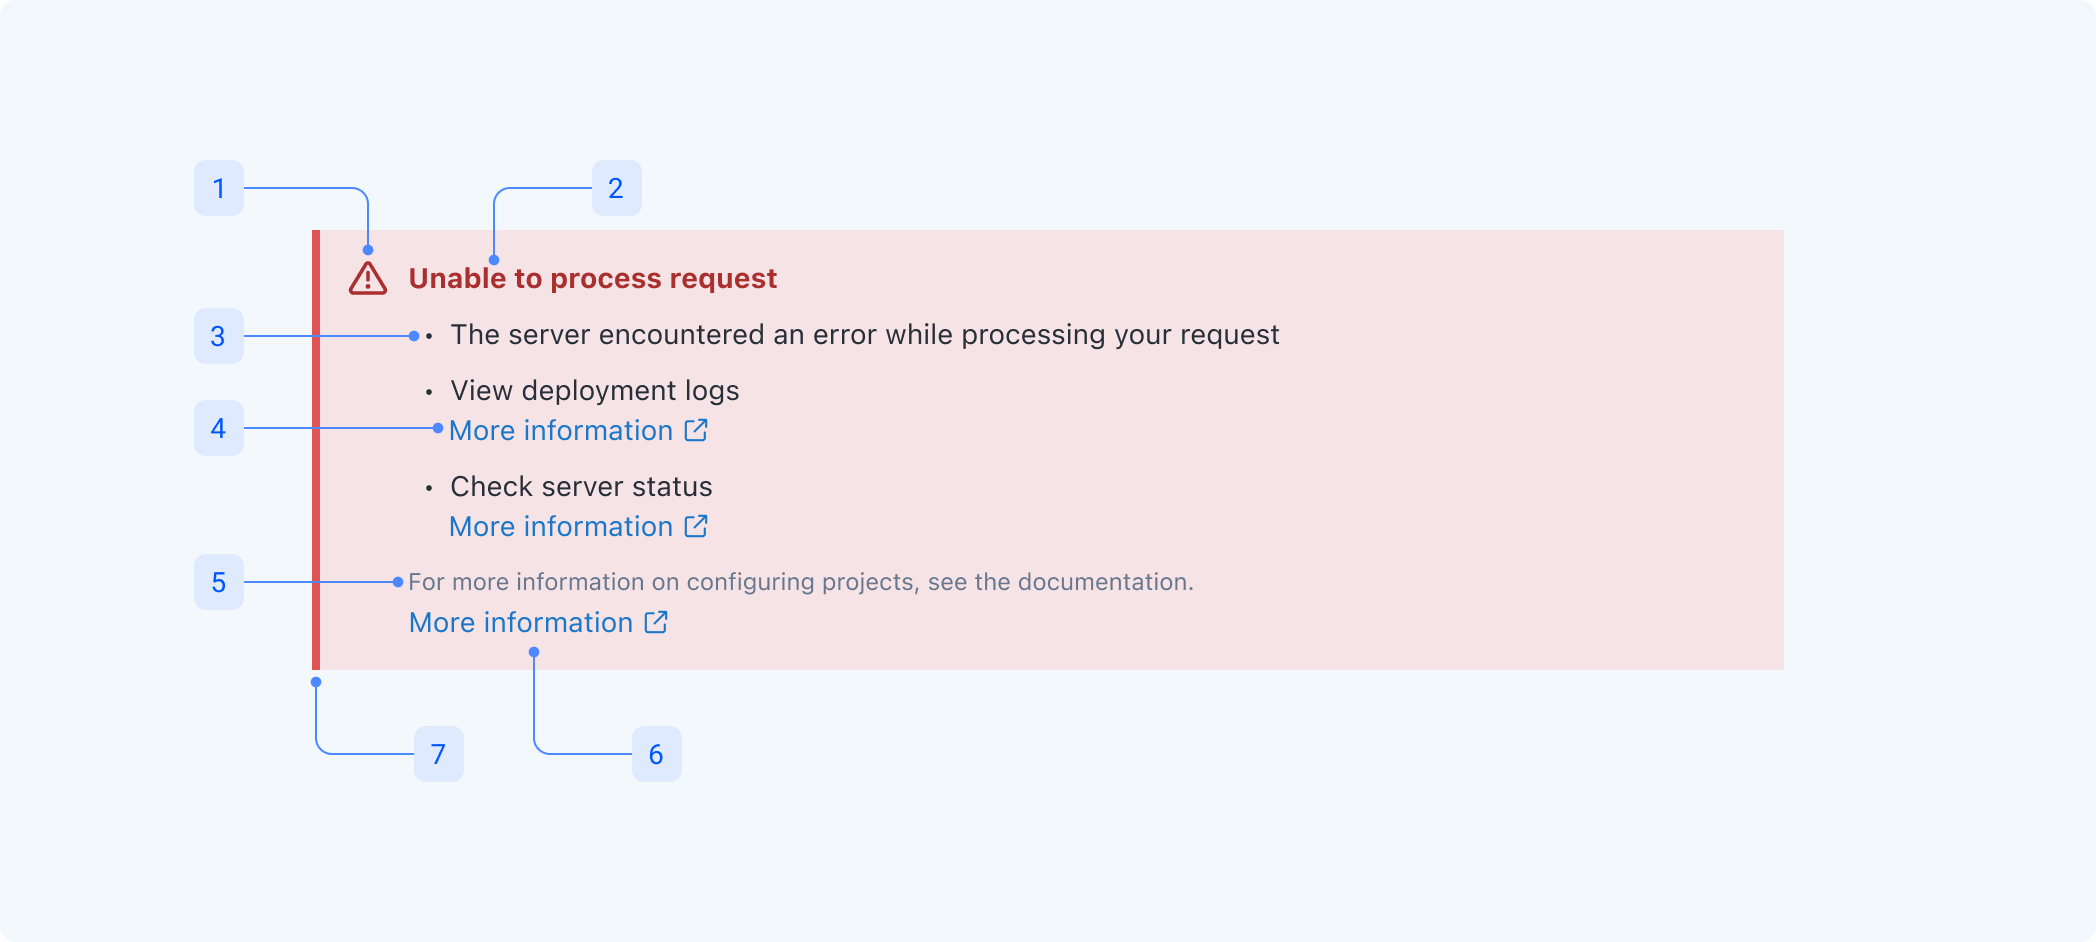Click the "Unable to process request" title

(x=592, y=278)
